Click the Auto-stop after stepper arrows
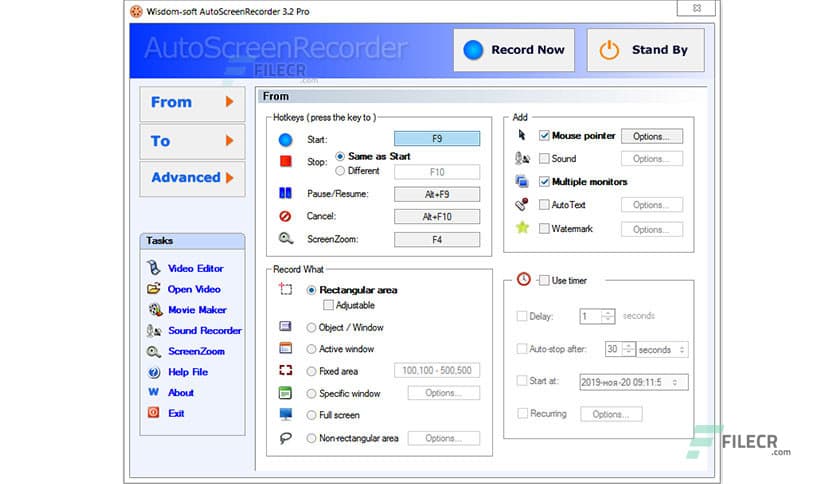 629,349
